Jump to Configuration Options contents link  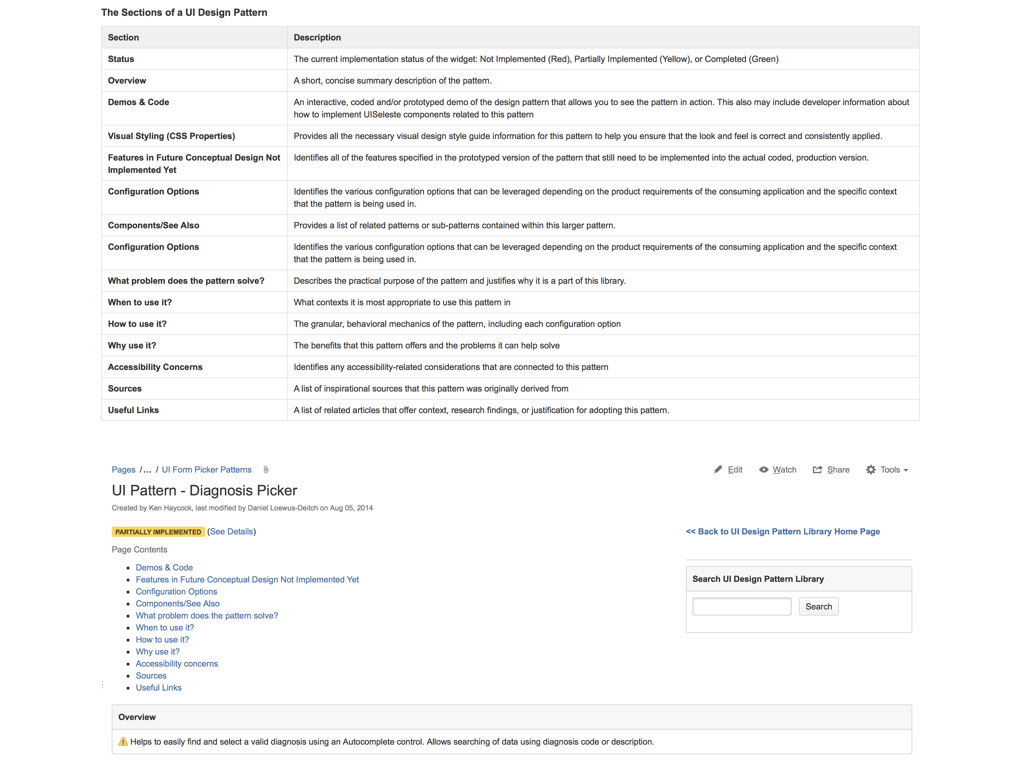pyautogui.click(x=176, y=592)
